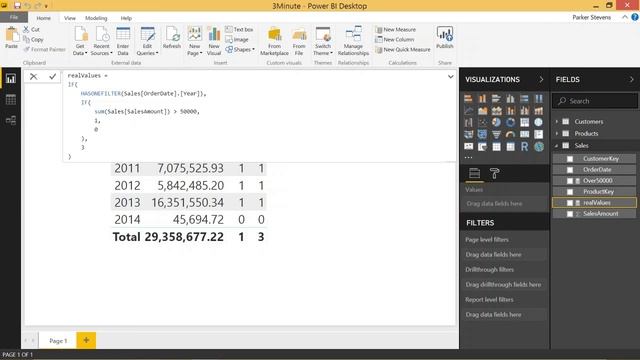Click Refresh in the ribbon
Image resolution: width=640 pixels, height=360 pixels.
point(172,38)
